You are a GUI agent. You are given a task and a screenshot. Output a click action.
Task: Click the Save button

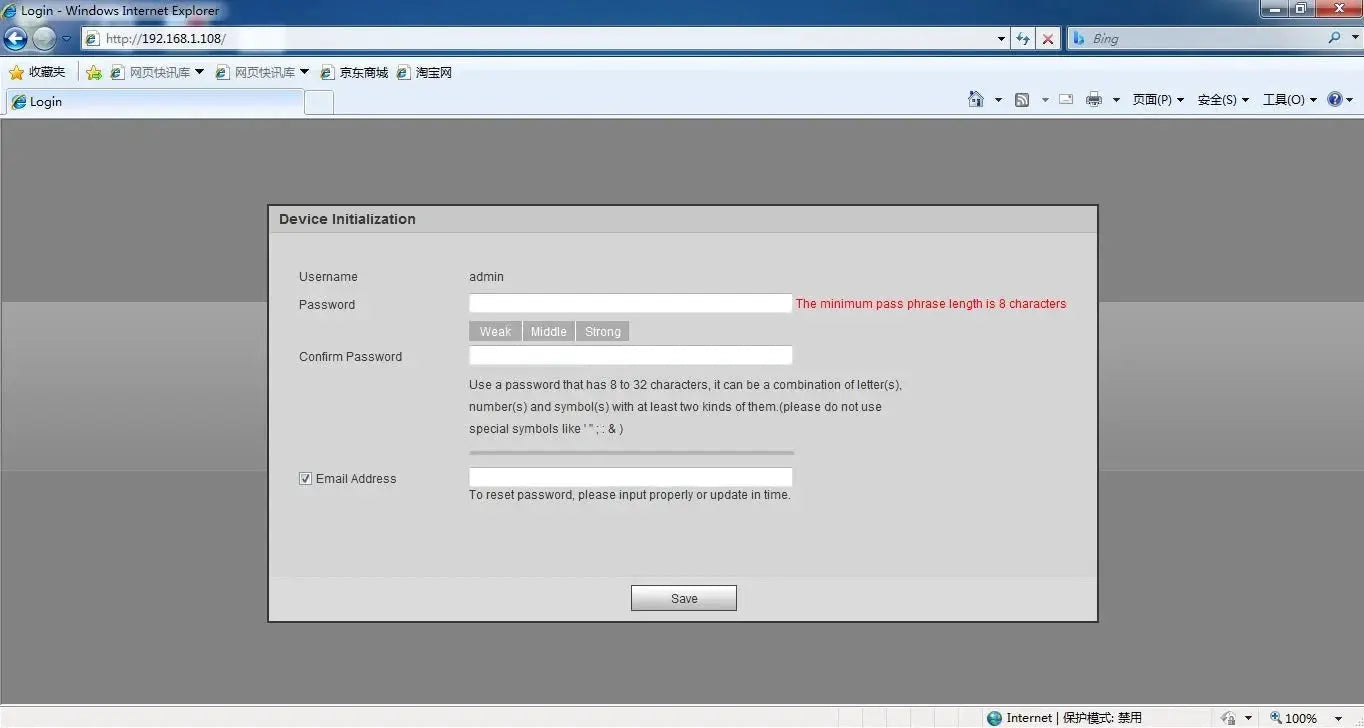(684, 598)
